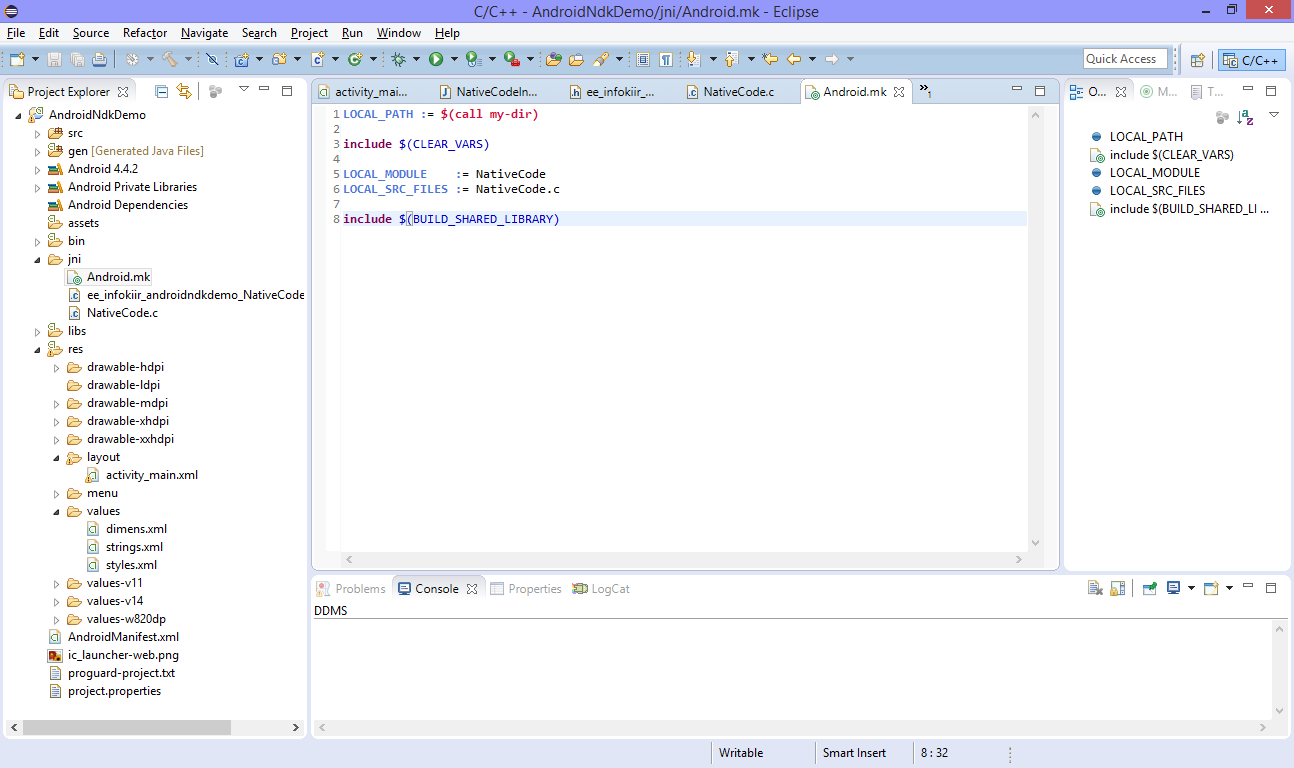
Task: Click the New file toolbar icon
Action: 17,60
